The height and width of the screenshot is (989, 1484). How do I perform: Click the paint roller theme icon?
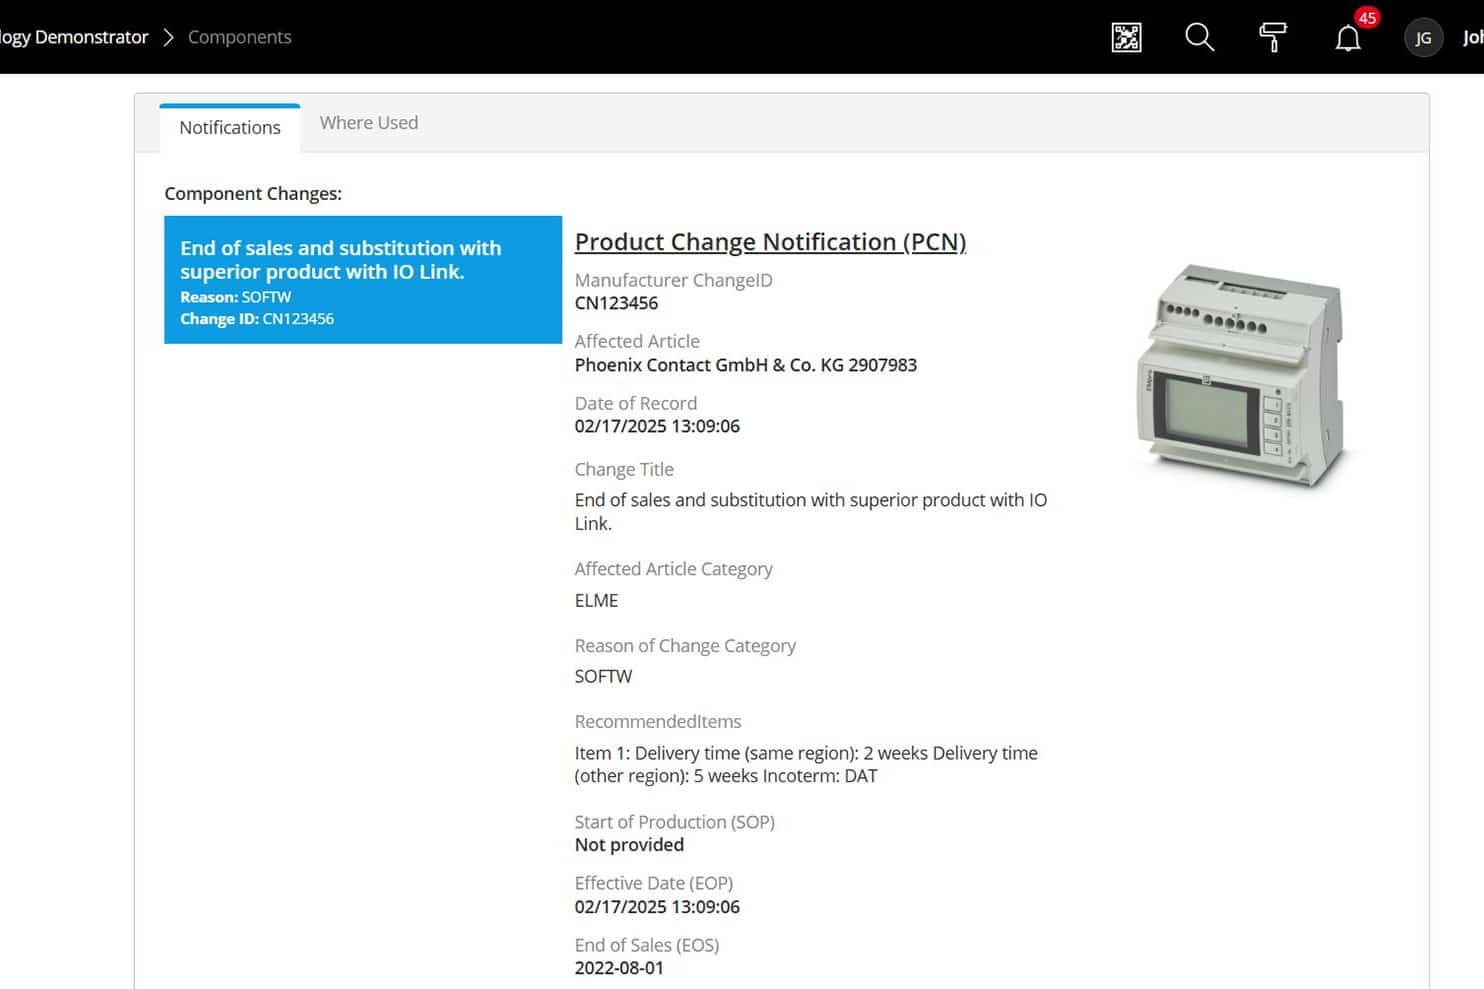click(x=1272, y=38)
